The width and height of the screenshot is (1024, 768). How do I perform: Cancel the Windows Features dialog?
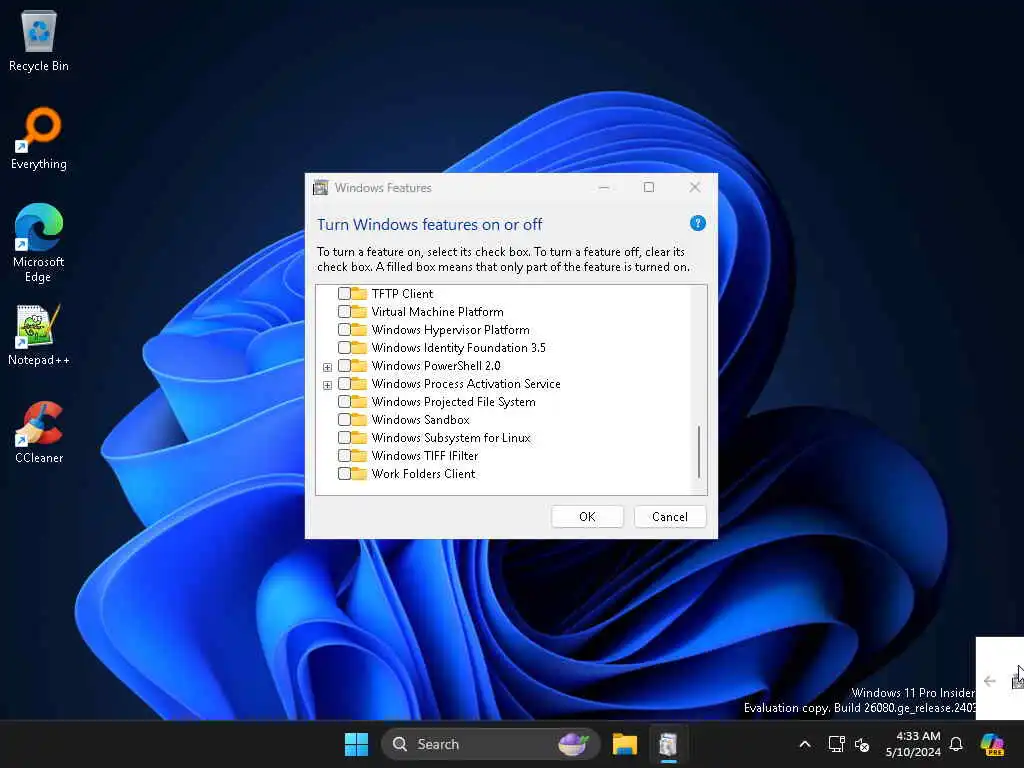tap(669, 517)
